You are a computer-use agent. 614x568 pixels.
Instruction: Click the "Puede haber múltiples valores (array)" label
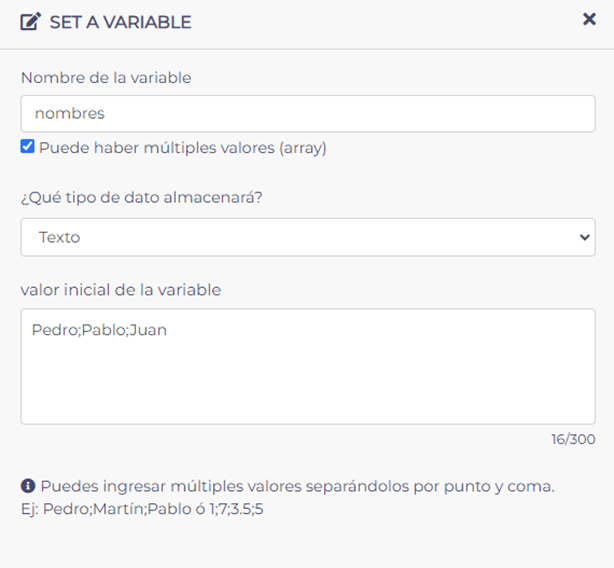(182, 148)
